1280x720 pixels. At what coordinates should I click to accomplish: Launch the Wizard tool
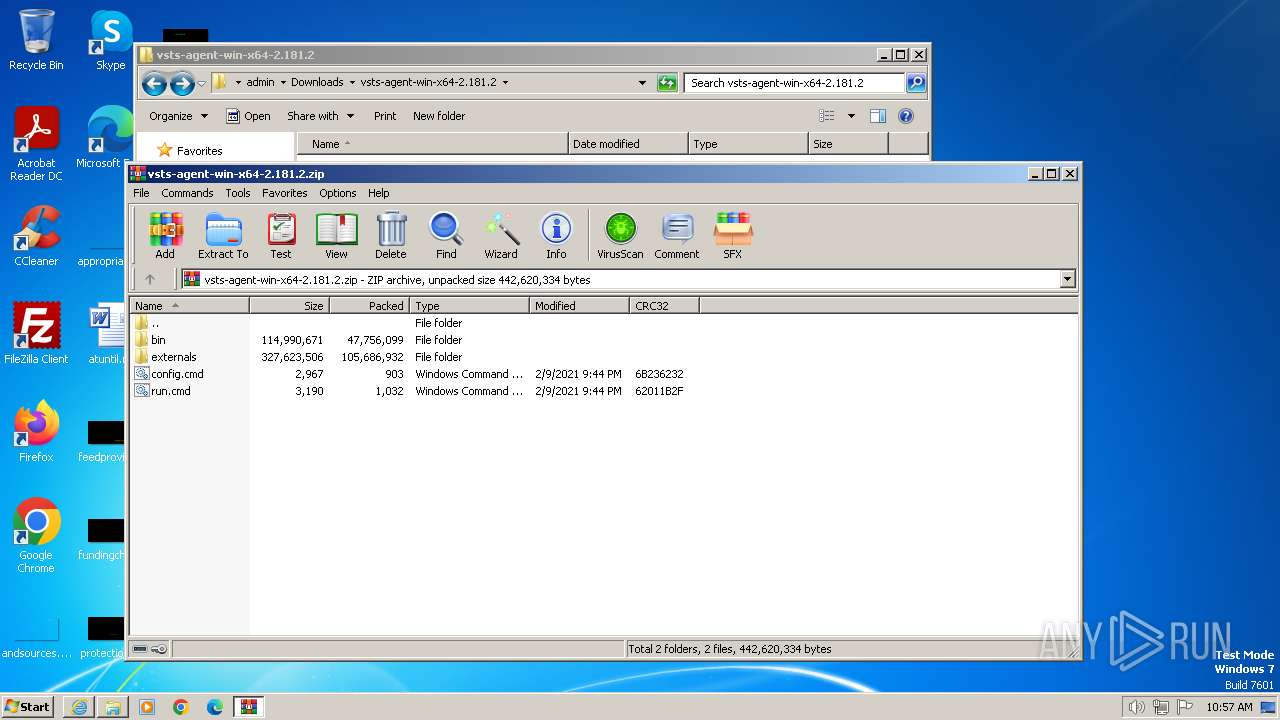tap(501, 236)
